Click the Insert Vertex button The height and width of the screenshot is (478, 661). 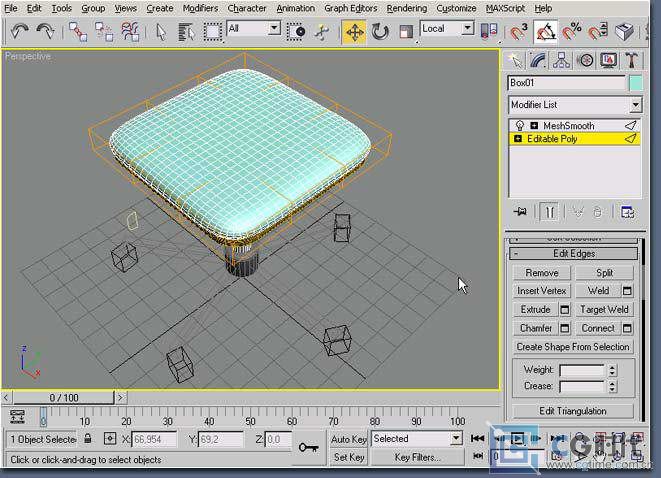pos(541,291)
